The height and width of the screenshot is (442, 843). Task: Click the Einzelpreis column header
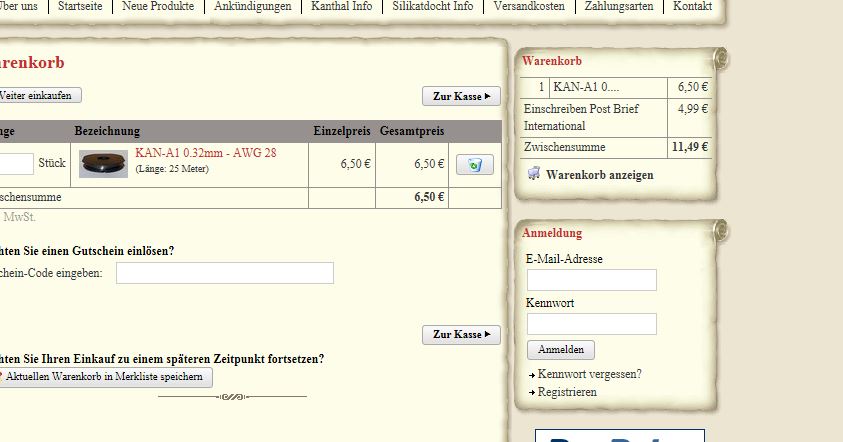tap(342, 131)
